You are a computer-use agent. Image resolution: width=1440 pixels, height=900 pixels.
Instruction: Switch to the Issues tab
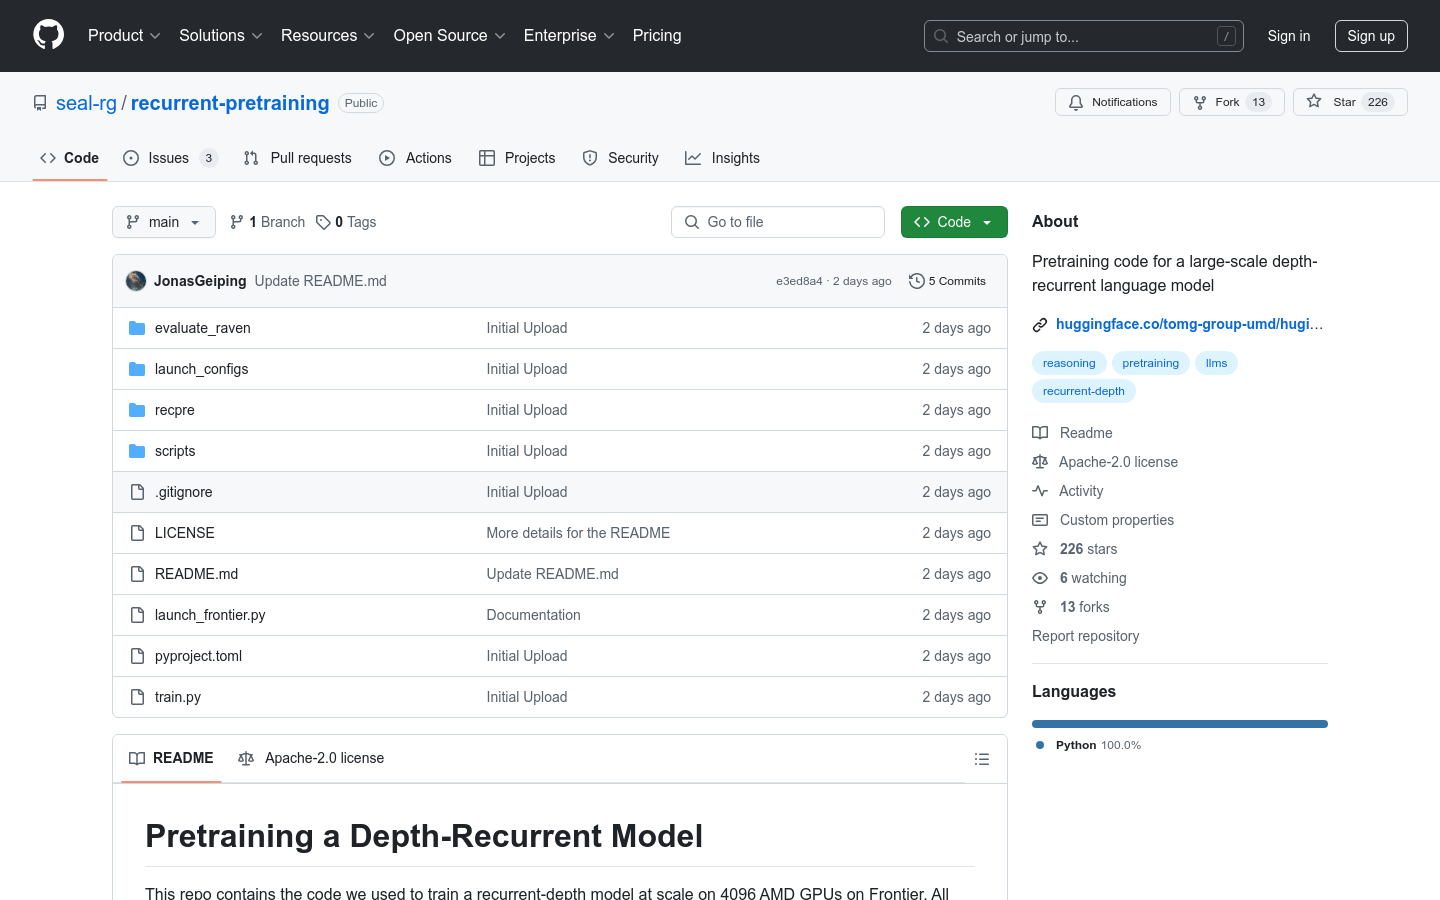point(169,158)
